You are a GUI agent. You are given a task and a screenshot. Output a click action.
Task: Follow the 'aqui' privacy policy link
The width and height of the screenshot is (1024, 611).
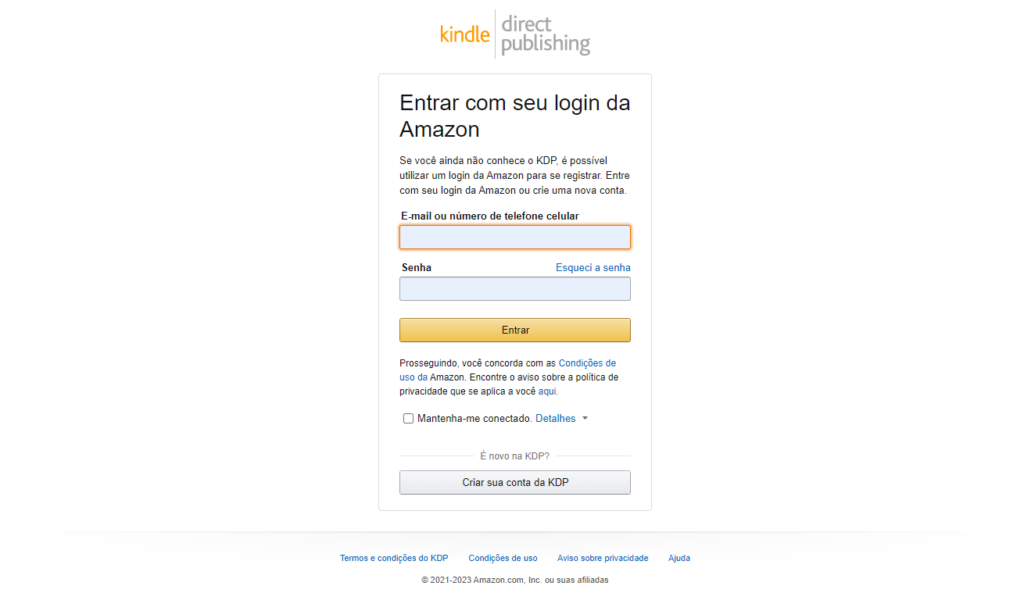click(x=547, y=392)
